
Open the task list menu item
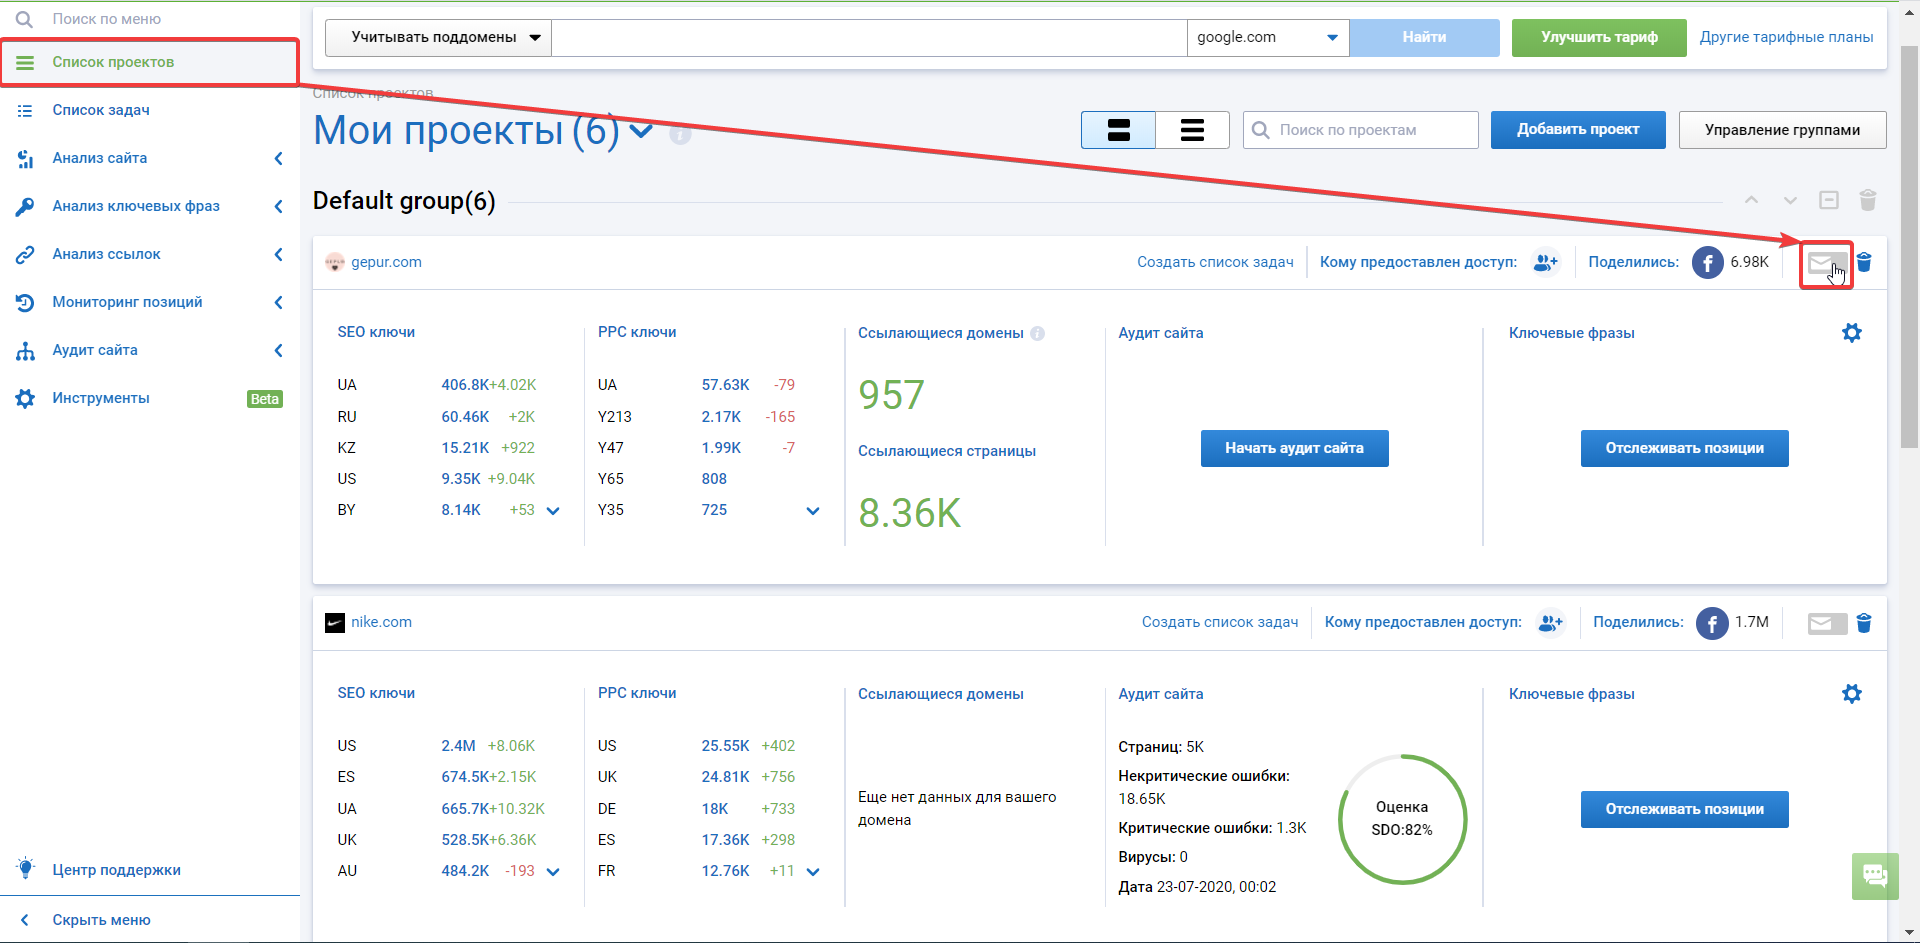point(101,110)
